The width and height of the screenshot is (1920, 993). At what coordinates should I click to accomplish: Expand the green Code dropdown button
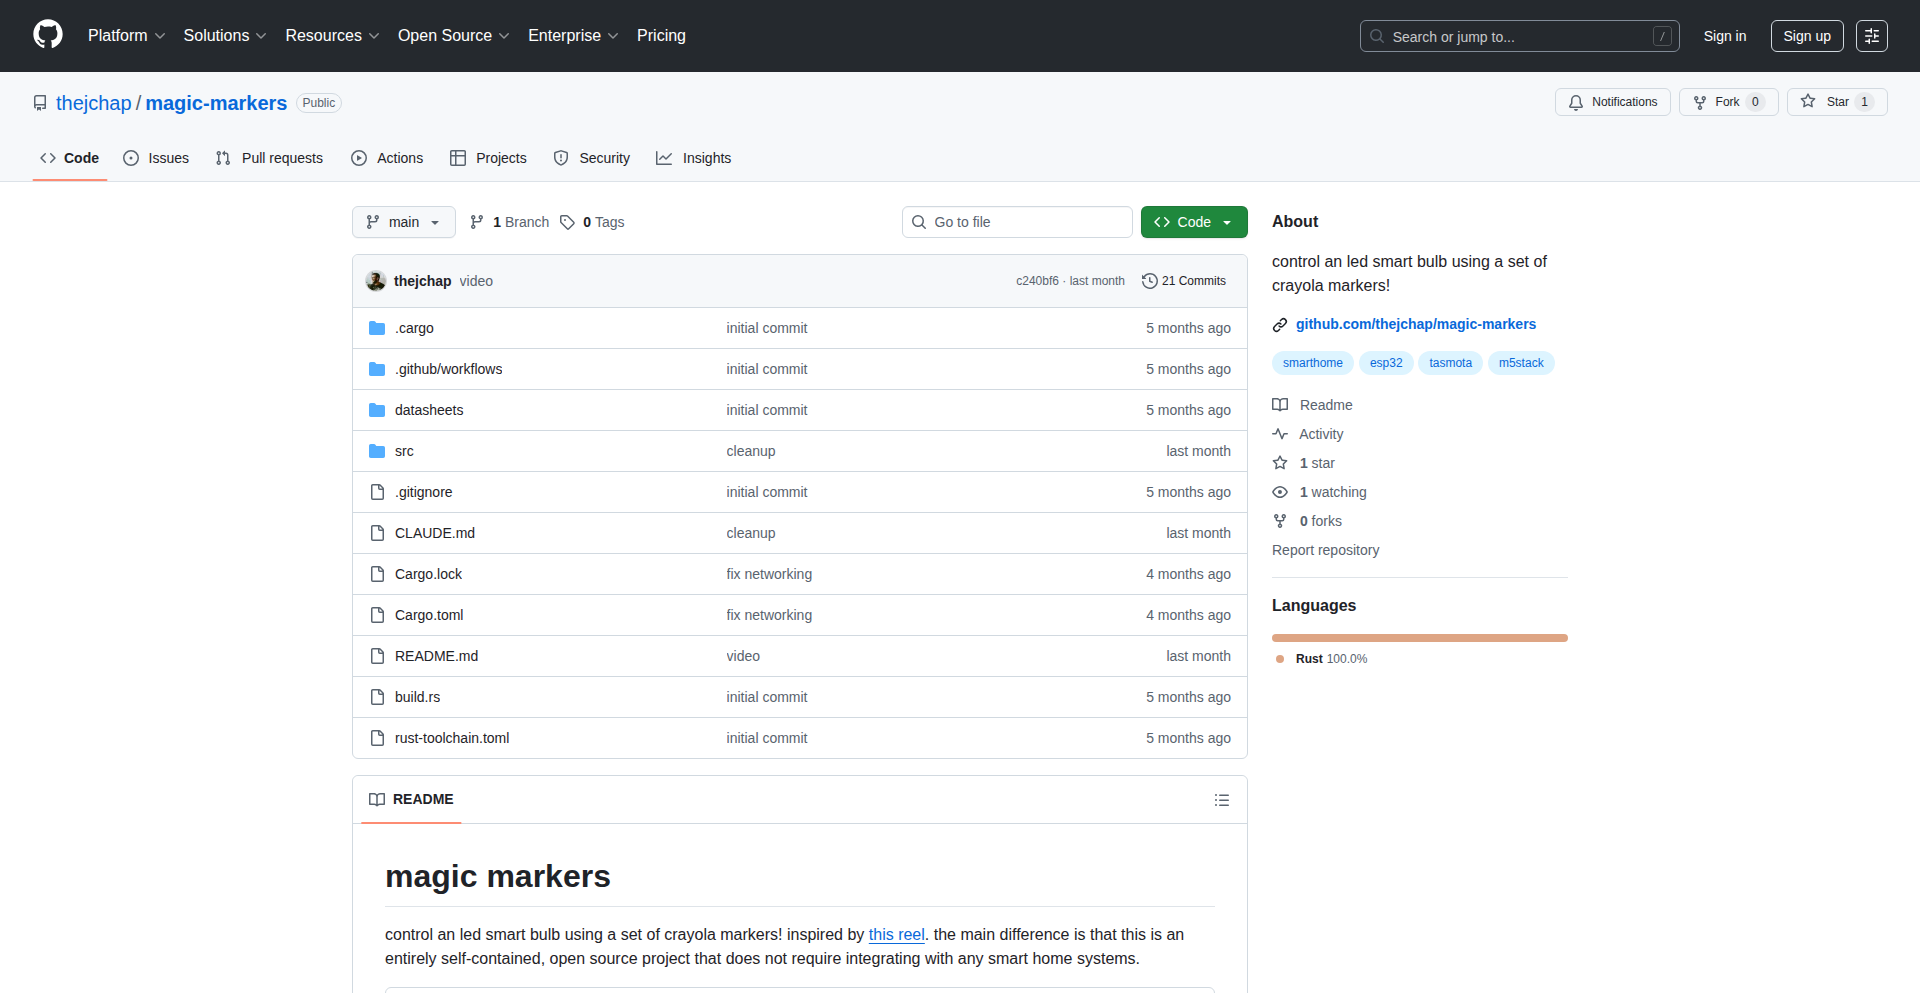click(1193, 222)
